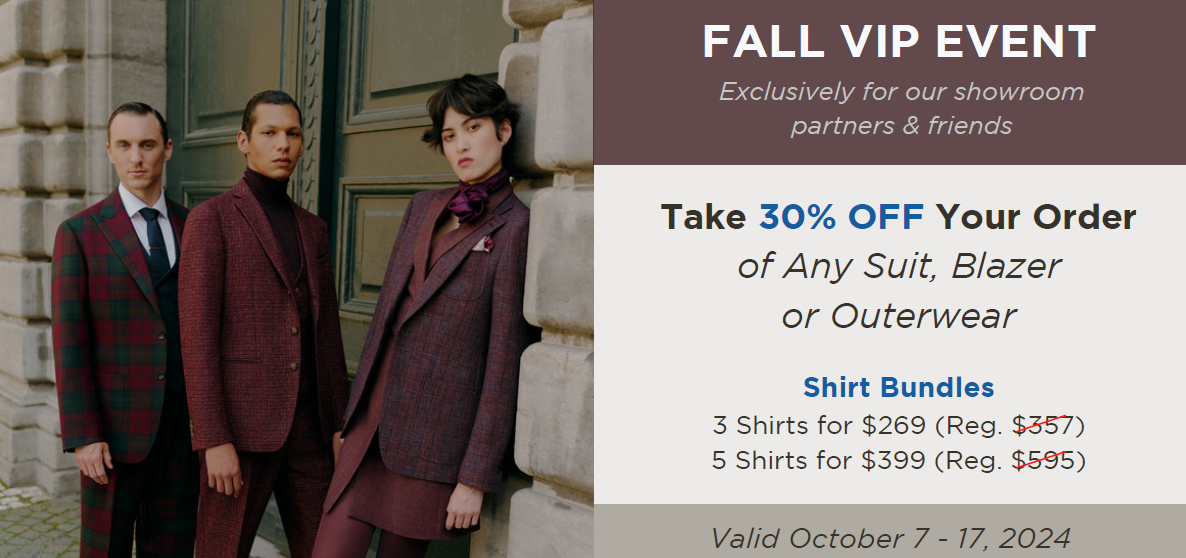Click the of Any Suit, Blazer text
This screenshot has width=1186, height=558.
[899, 266]
